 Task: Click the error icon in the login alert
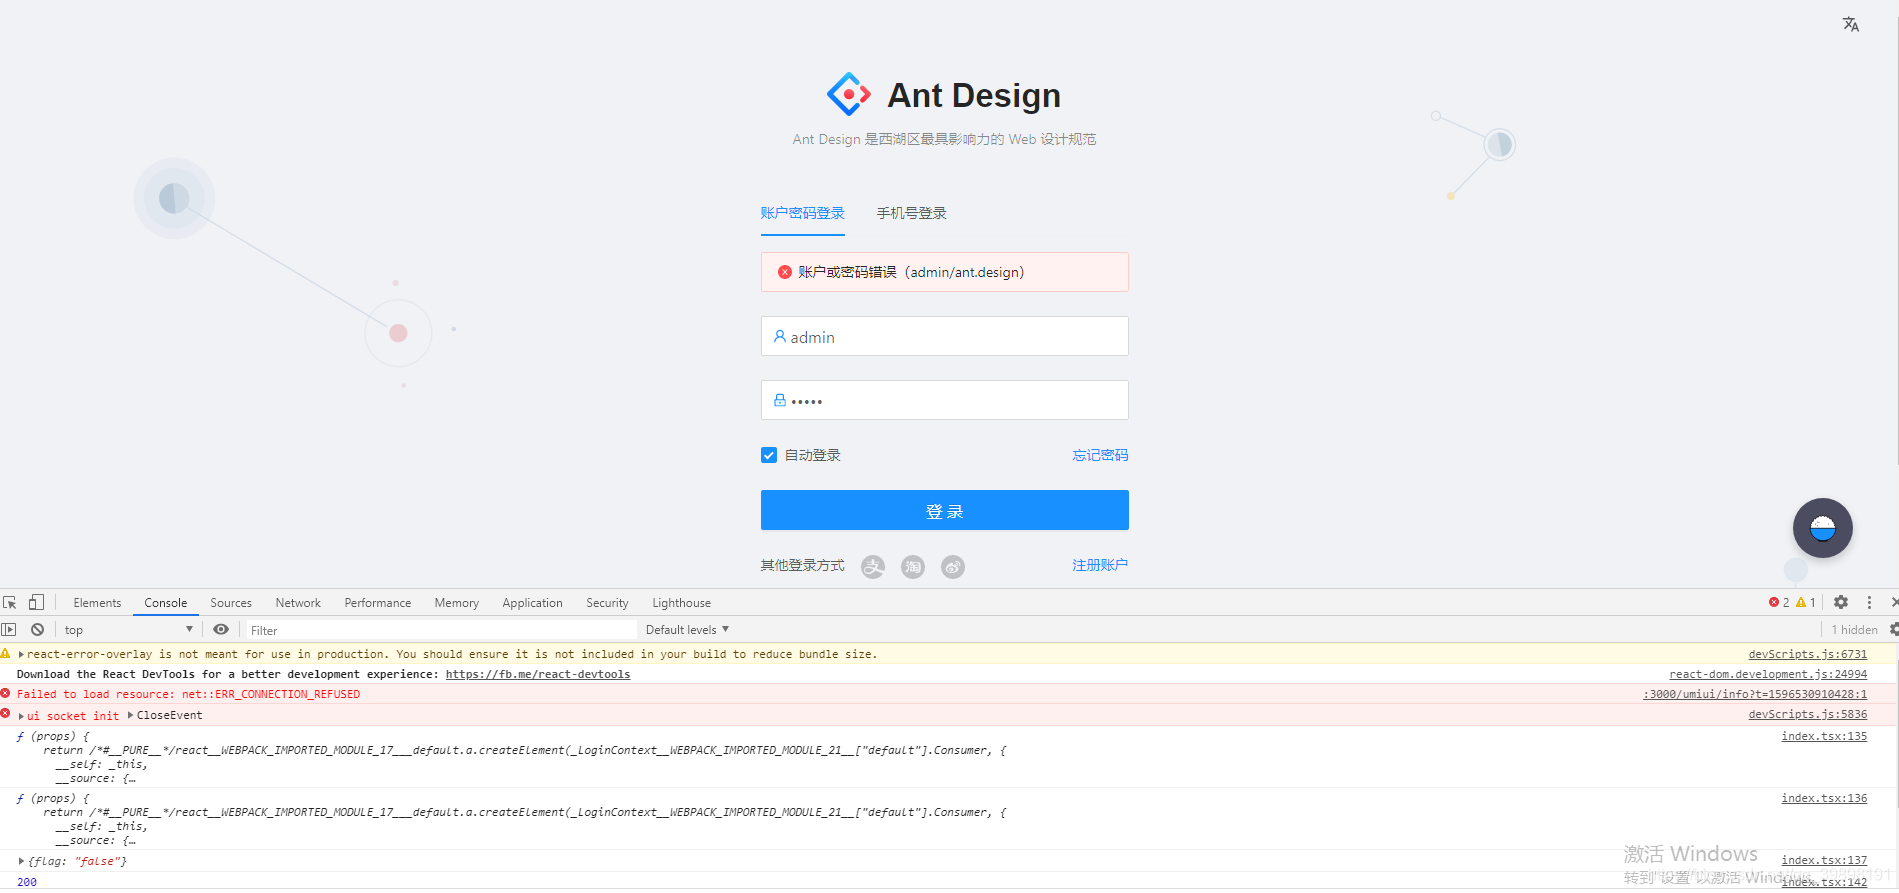tap(785, 272)
